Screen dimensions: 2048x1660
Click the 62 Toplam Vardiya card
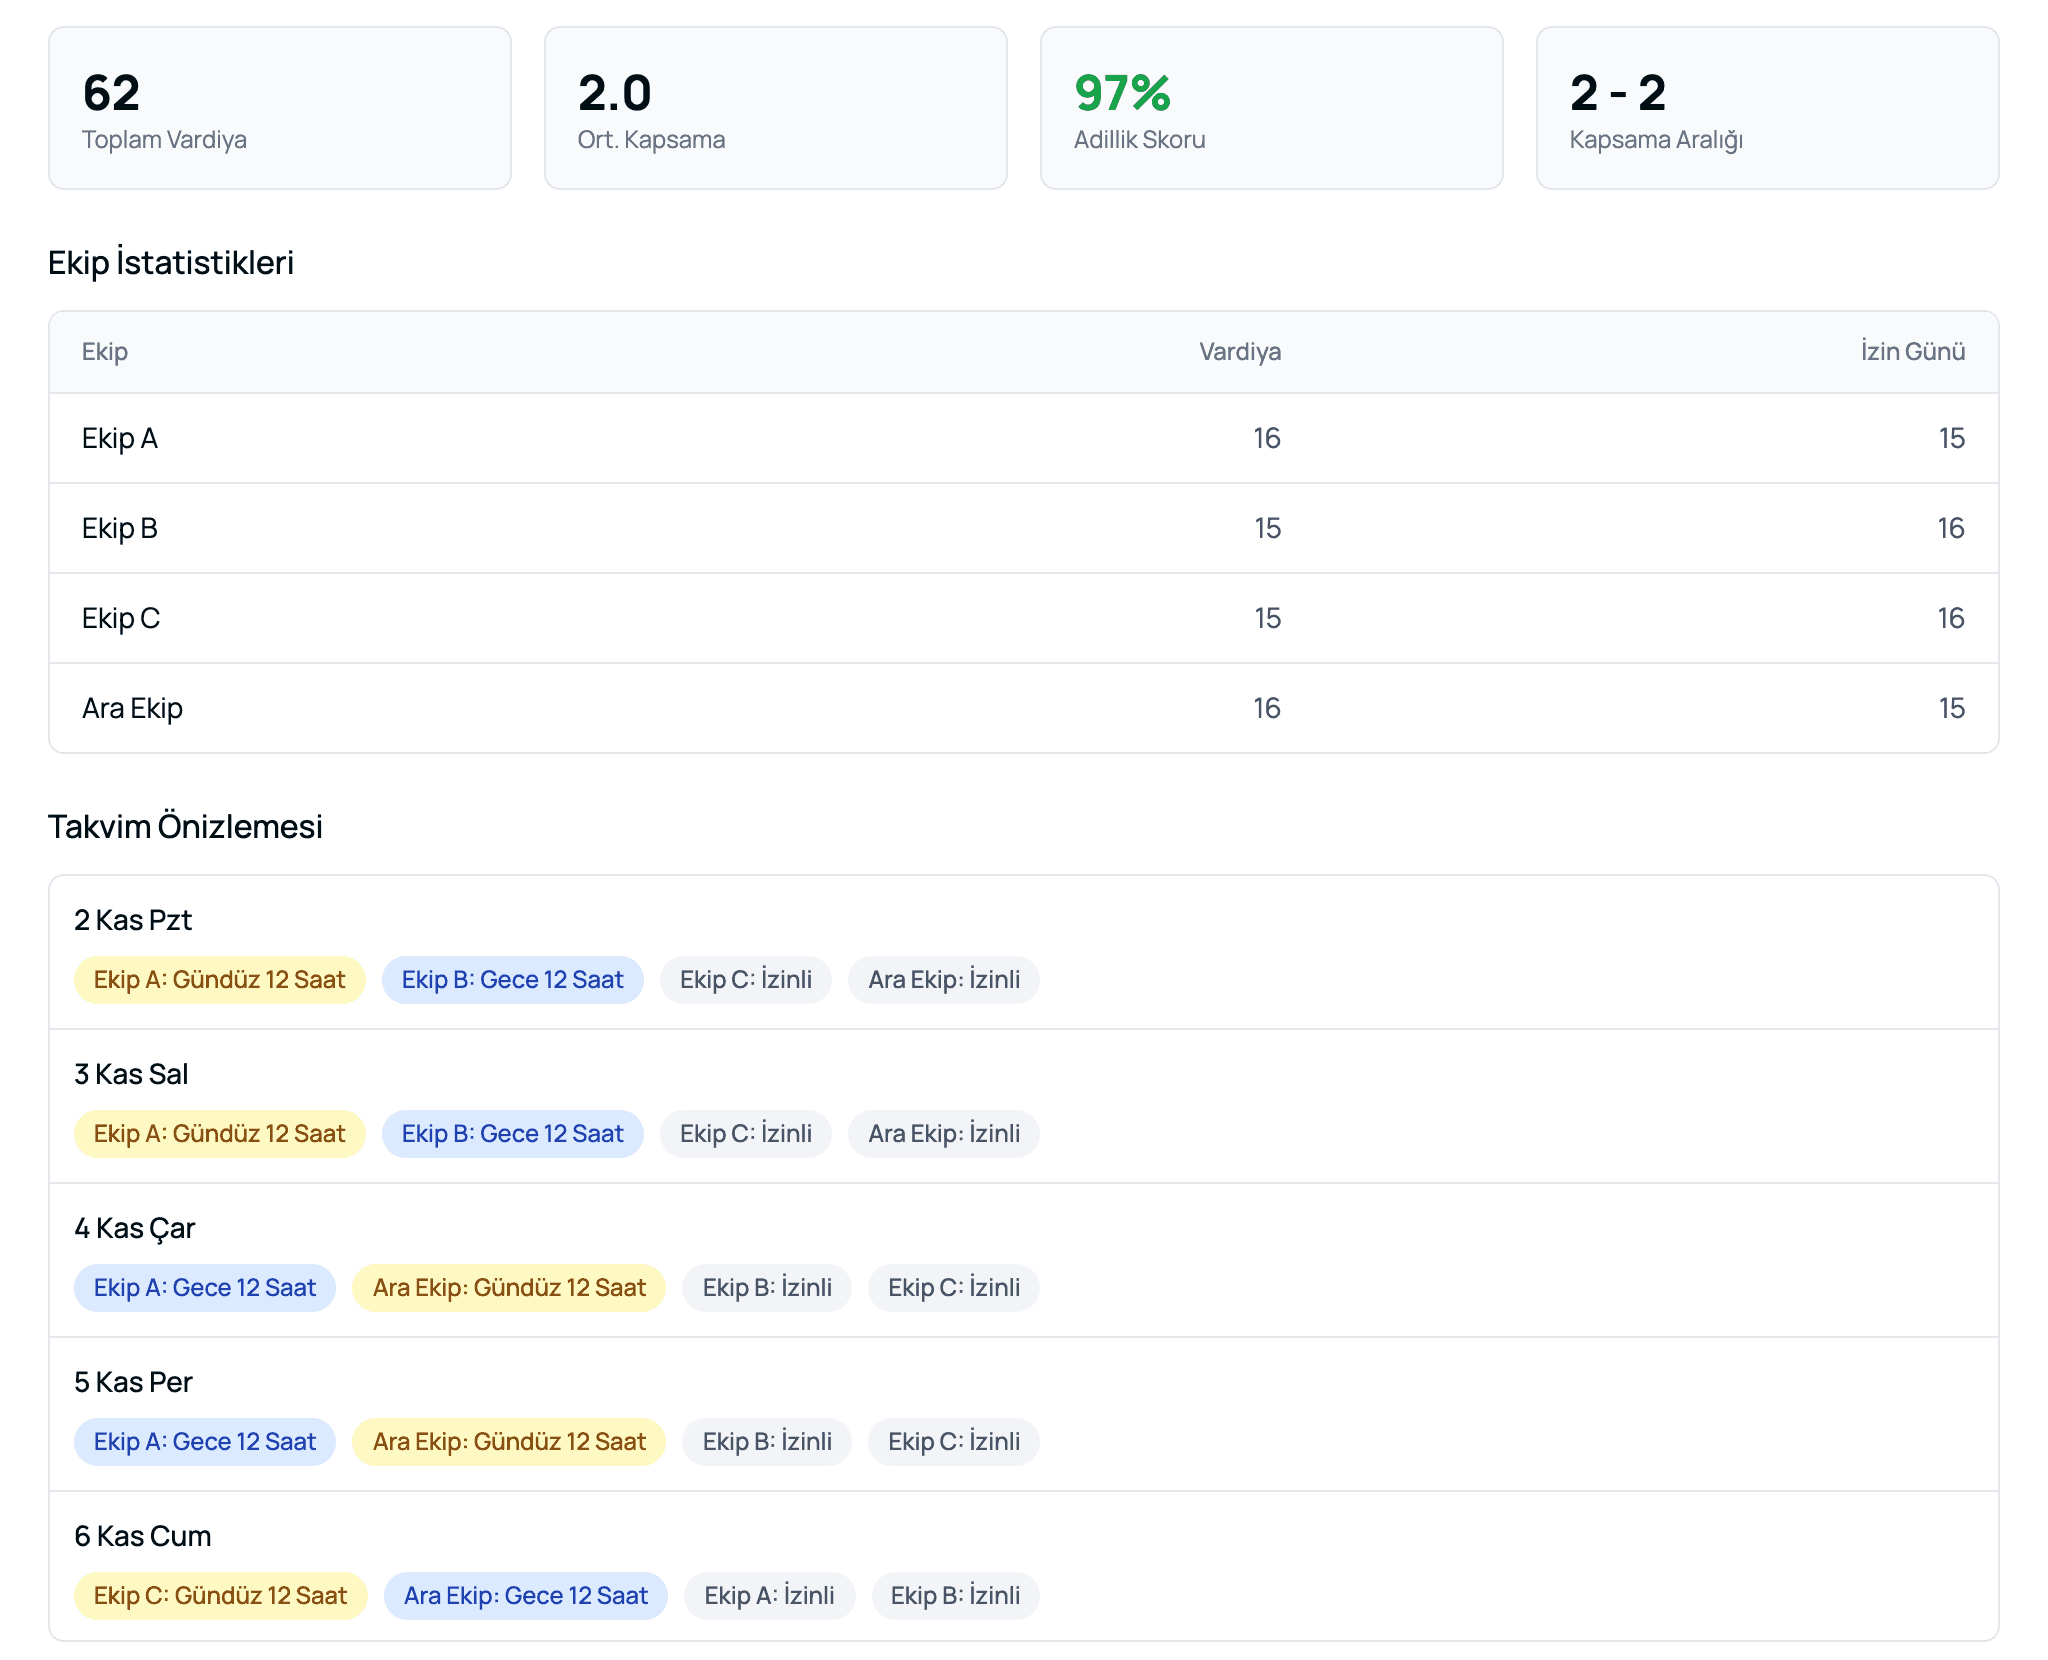click(280, 108)
